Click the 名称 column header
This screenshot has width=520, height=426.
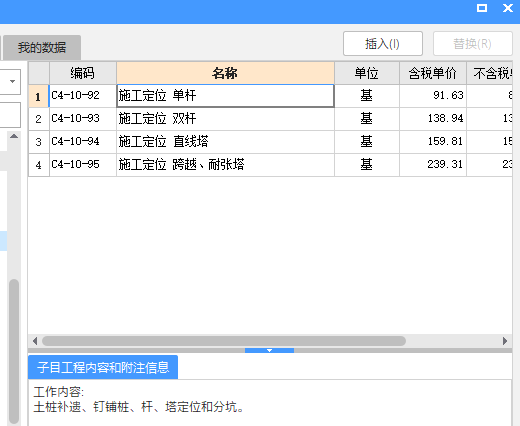(x=225, y=73)
